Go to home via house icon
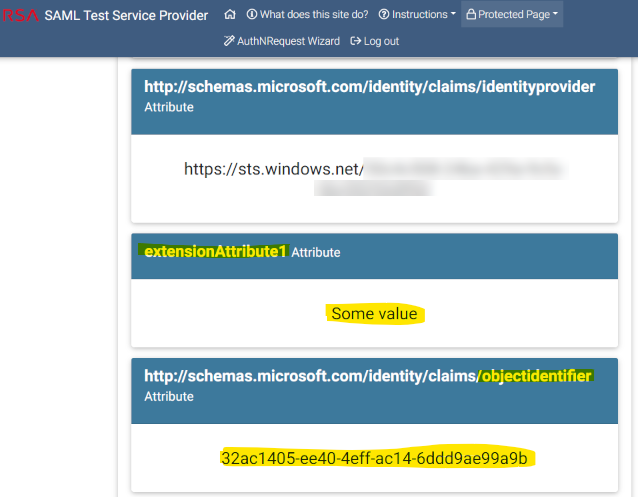This screenshot has width=638, height=497. (x=230, y=15)
